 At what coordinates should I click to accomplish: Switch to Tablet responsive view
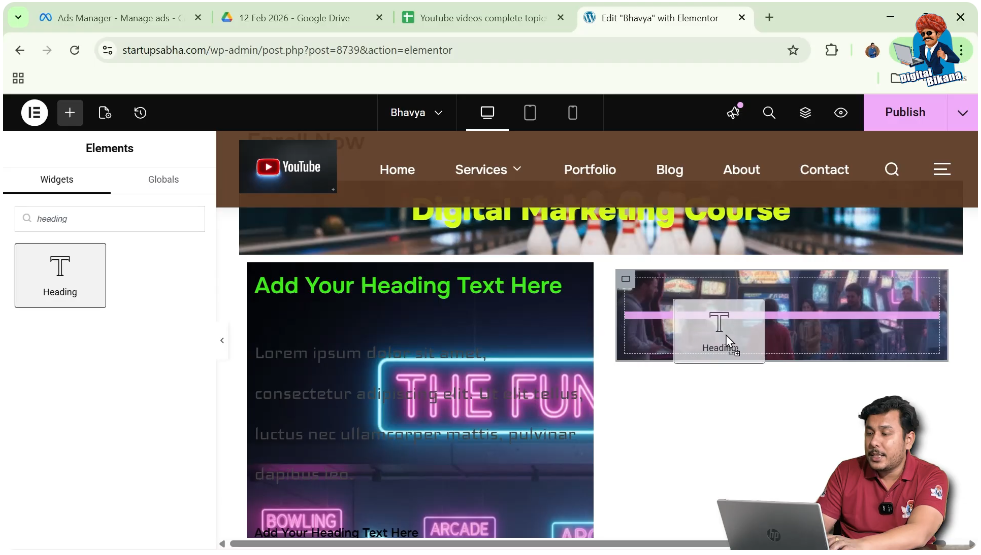click(x=530, y=113)
